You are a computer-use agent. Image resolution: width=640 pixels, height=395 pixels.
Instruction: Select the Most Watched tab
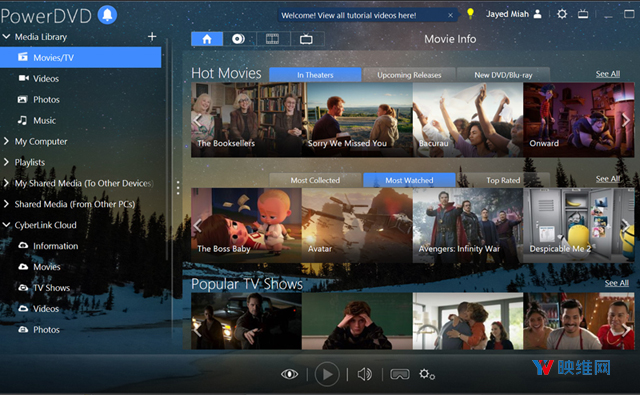click(x=409, y=180)
